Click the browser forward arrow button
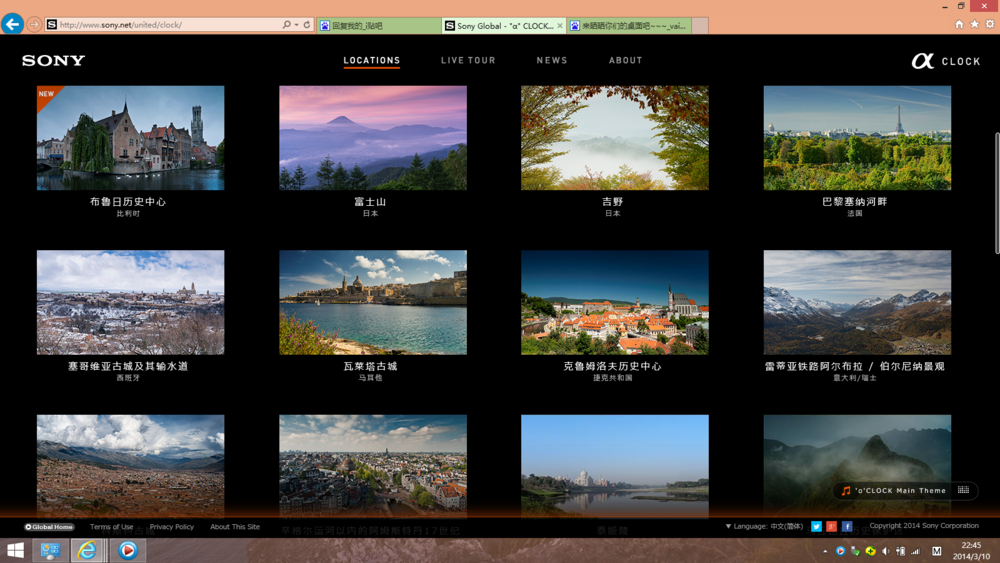1000x563 pixels. pyautogui.click(x=34, y=24)
